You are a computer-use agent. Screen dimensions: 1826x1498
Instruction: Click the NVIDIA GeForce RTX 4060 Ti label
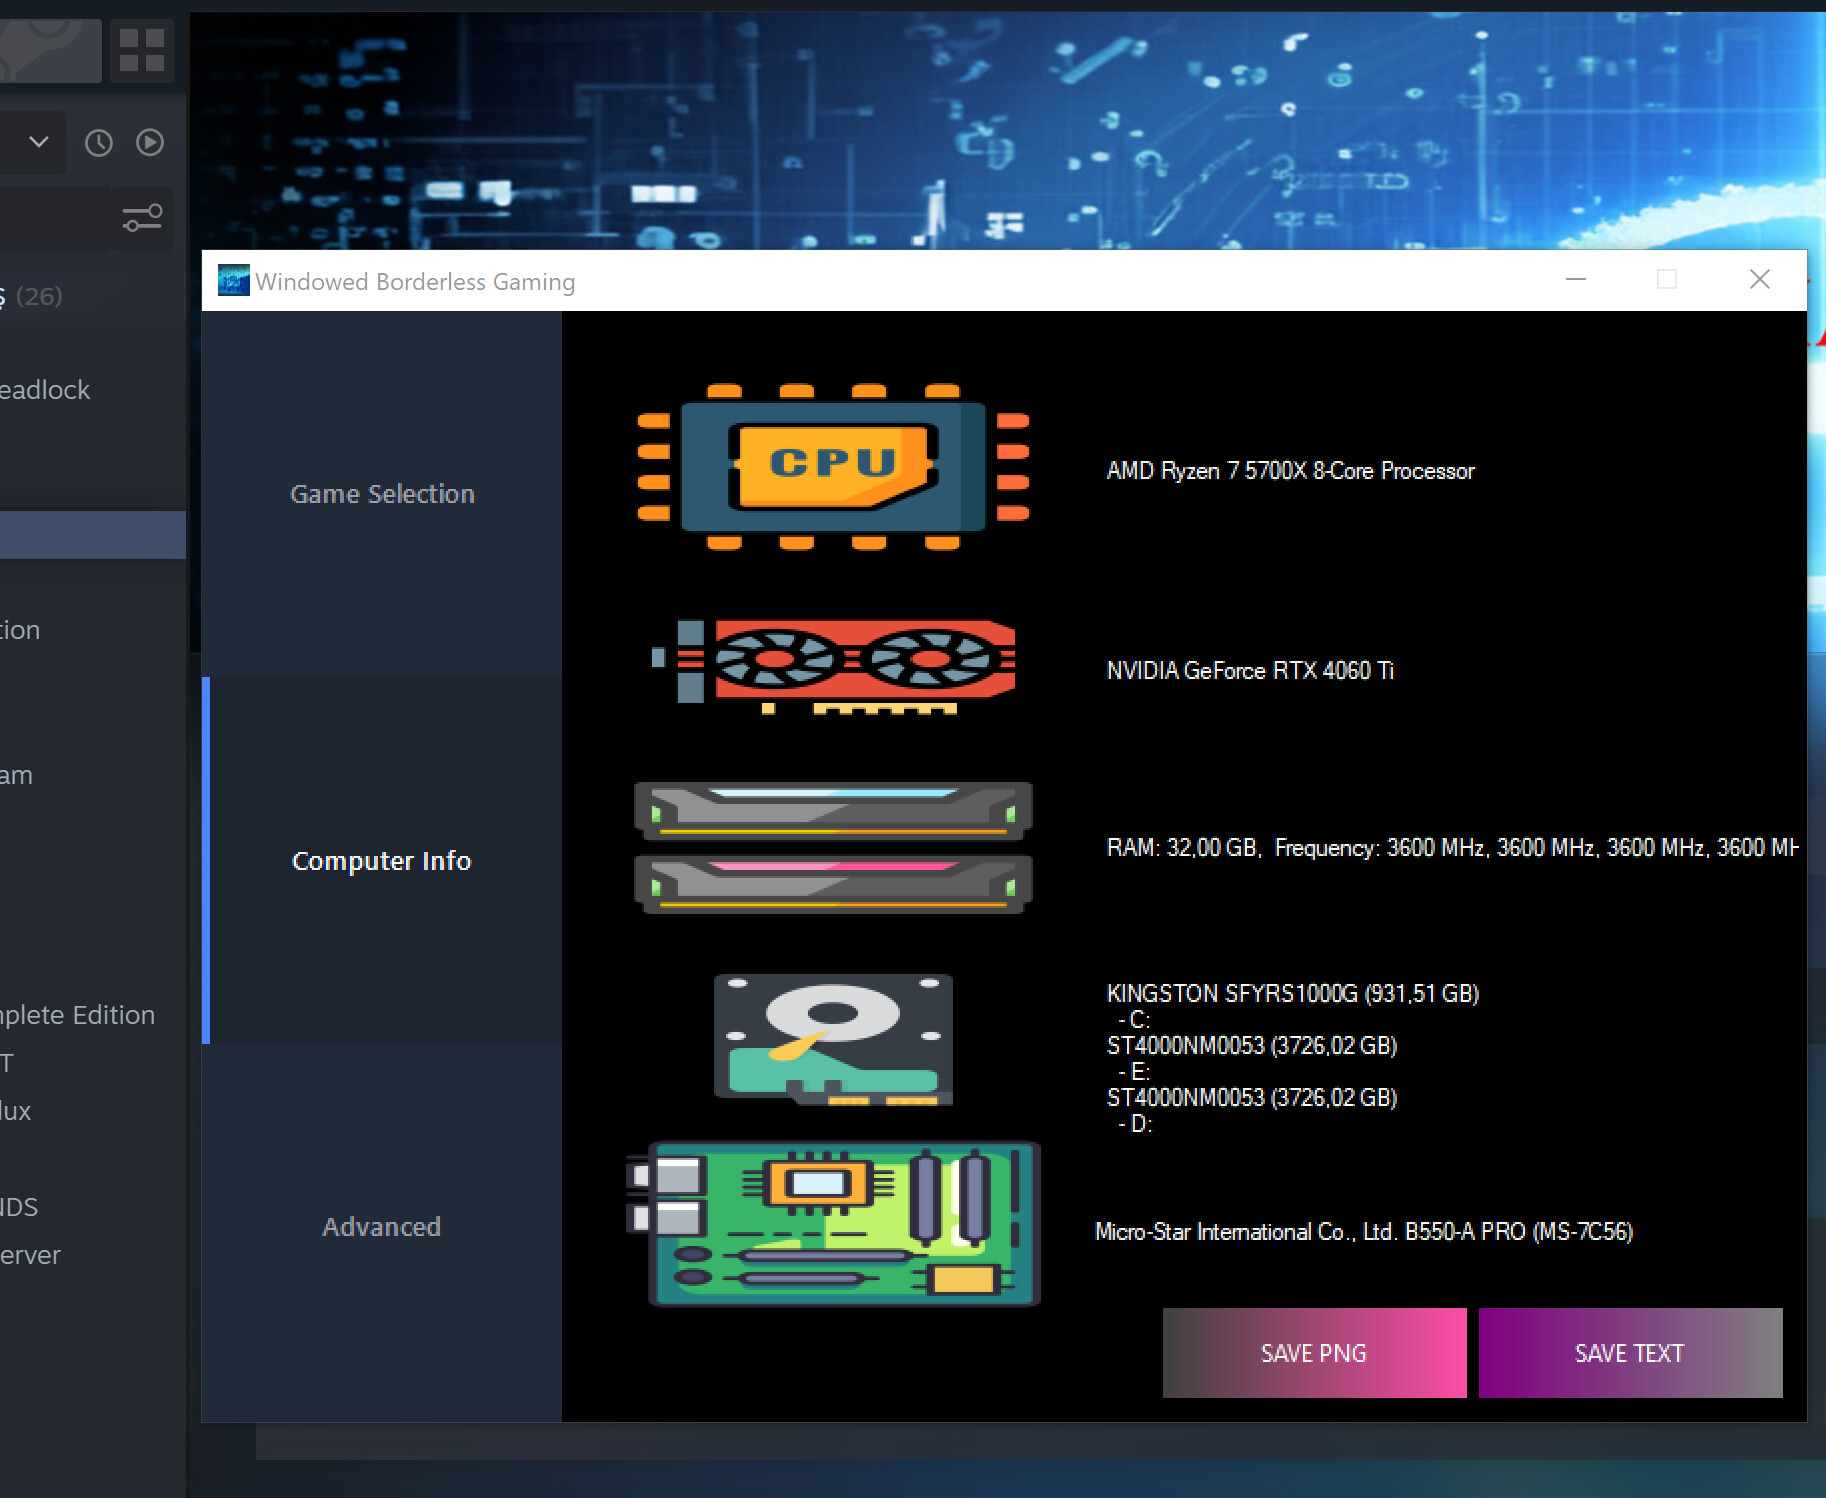tap(1250, 671)
